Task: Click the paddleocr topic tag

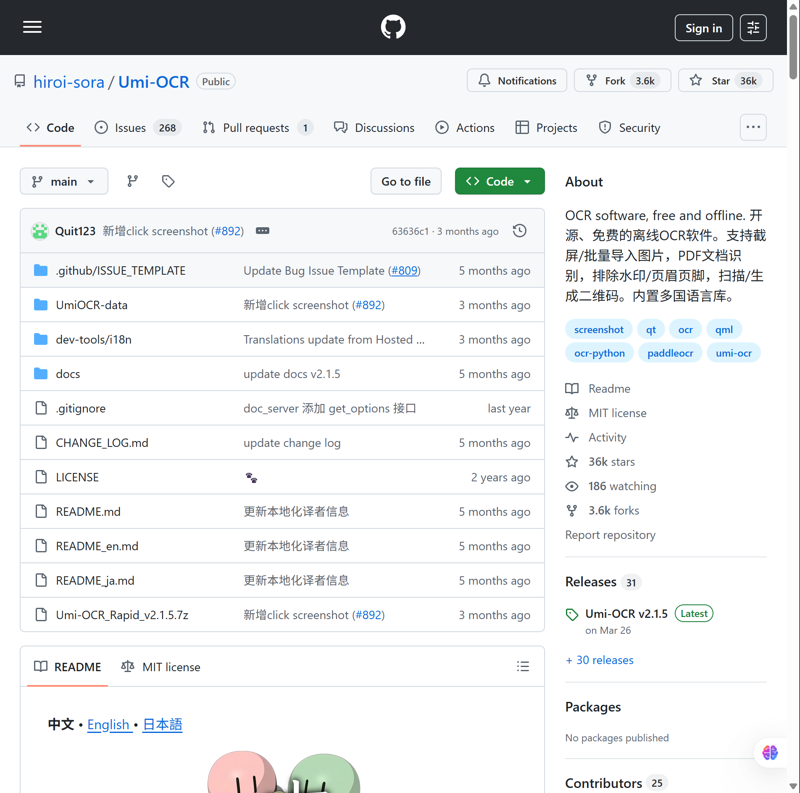Action: click(x=670, y=353)
